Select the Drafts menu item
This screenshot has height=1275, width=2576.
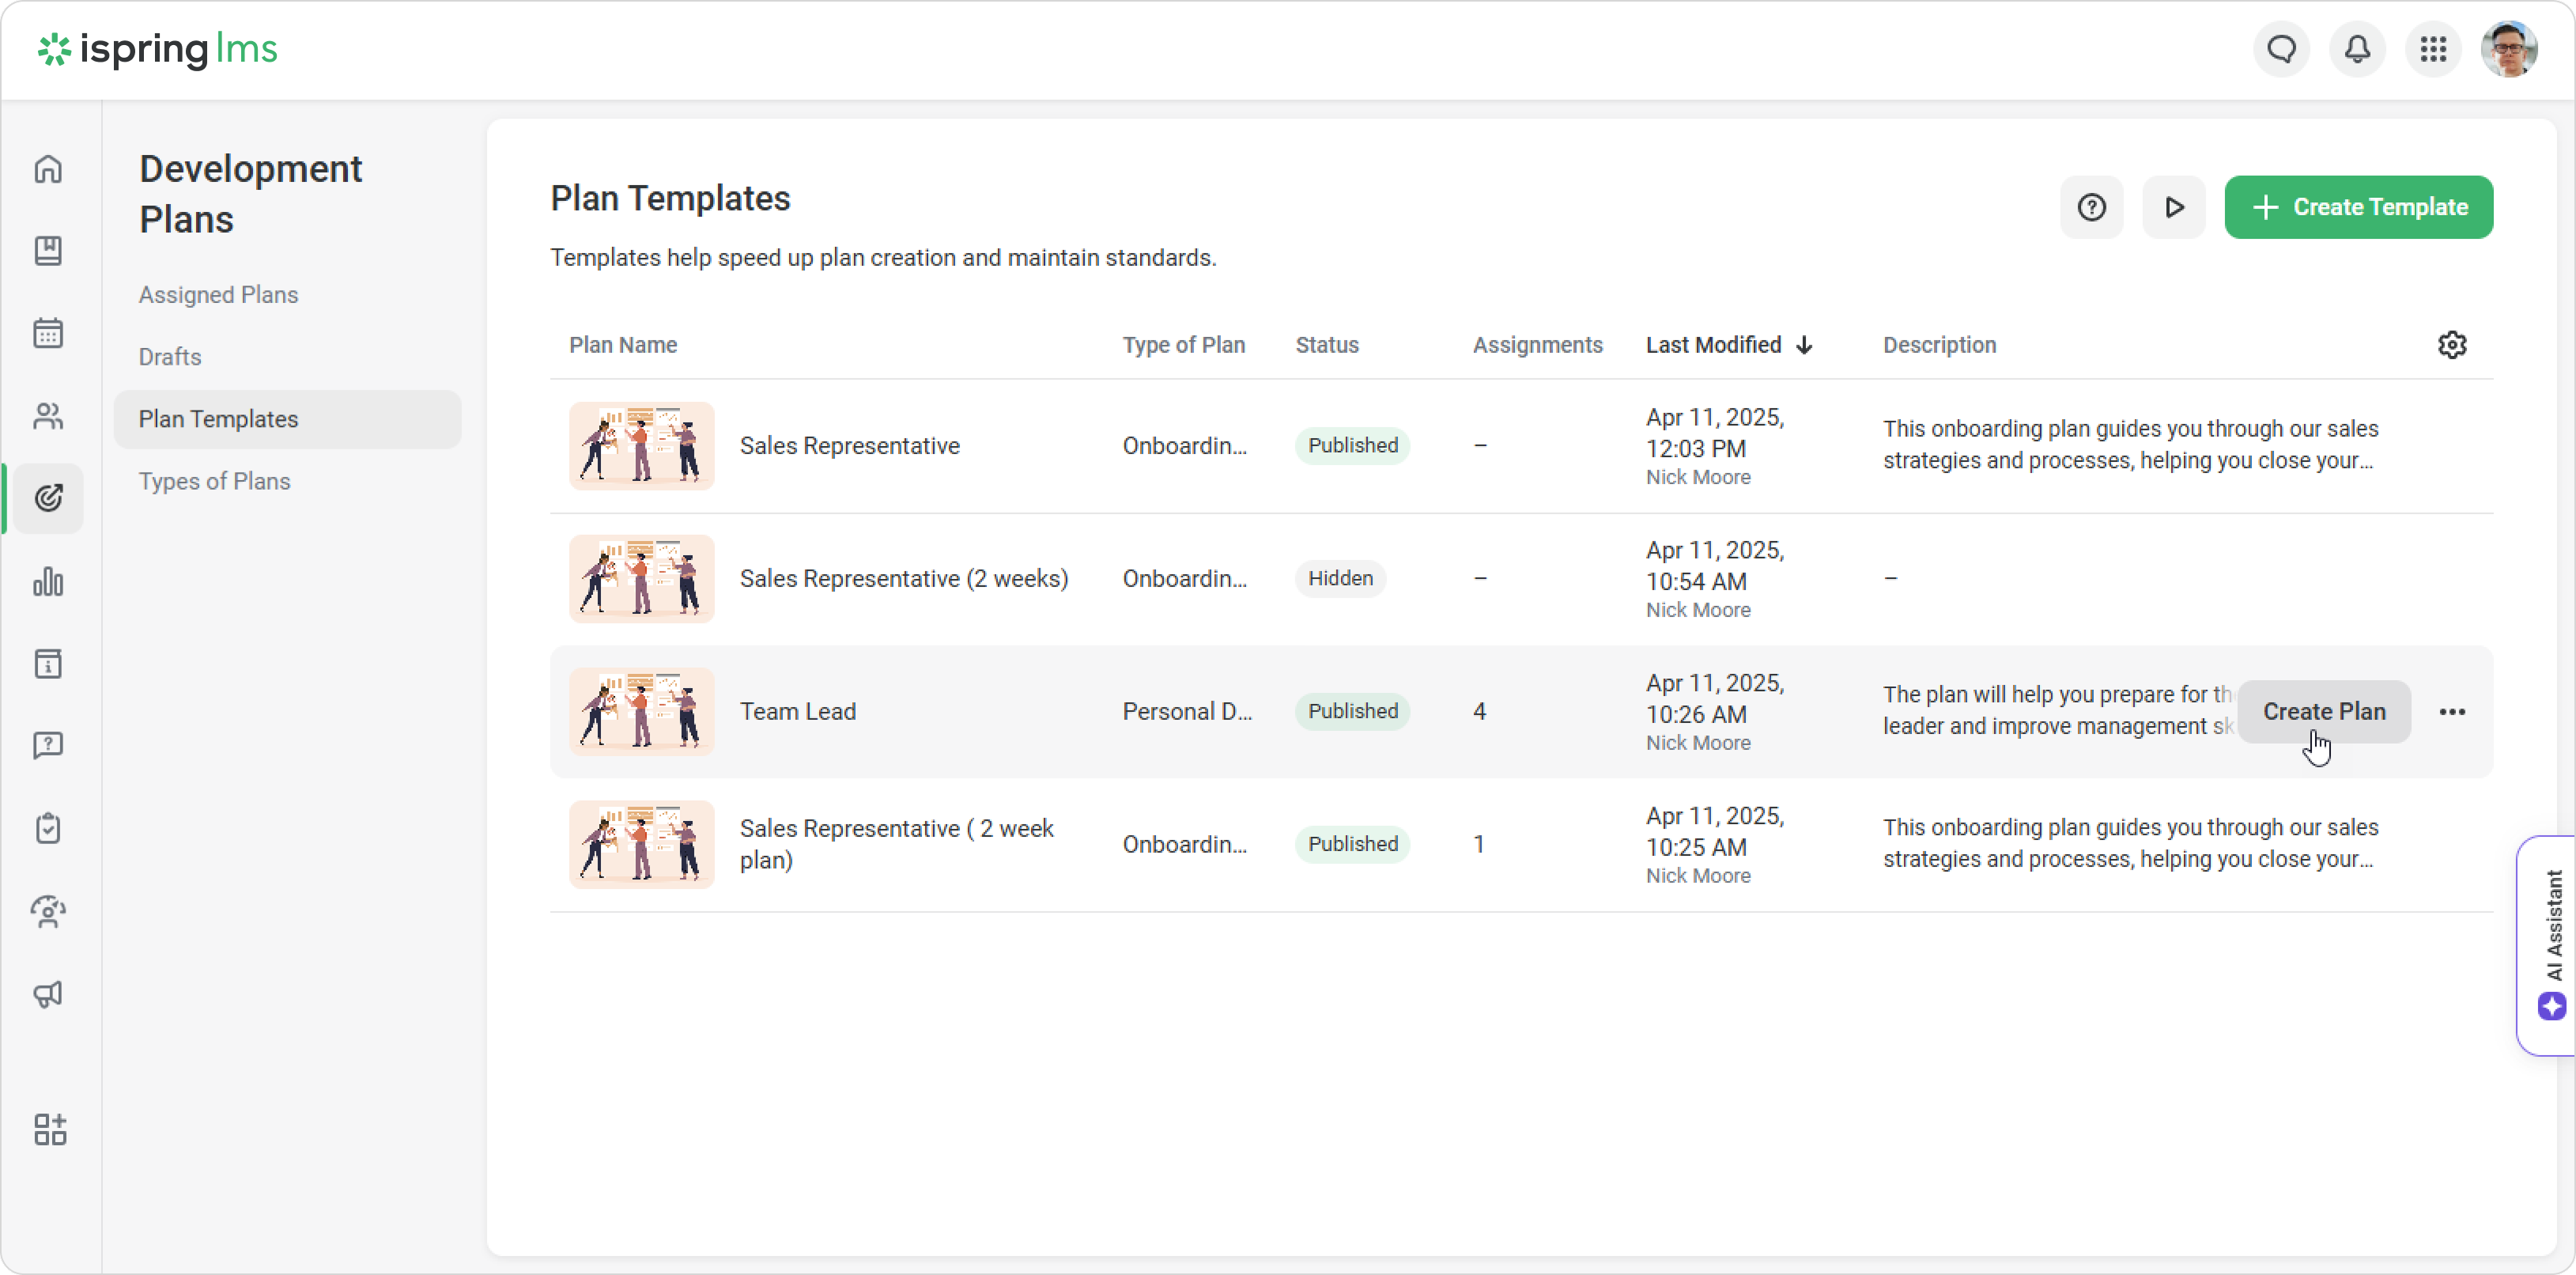pos(170,357)
